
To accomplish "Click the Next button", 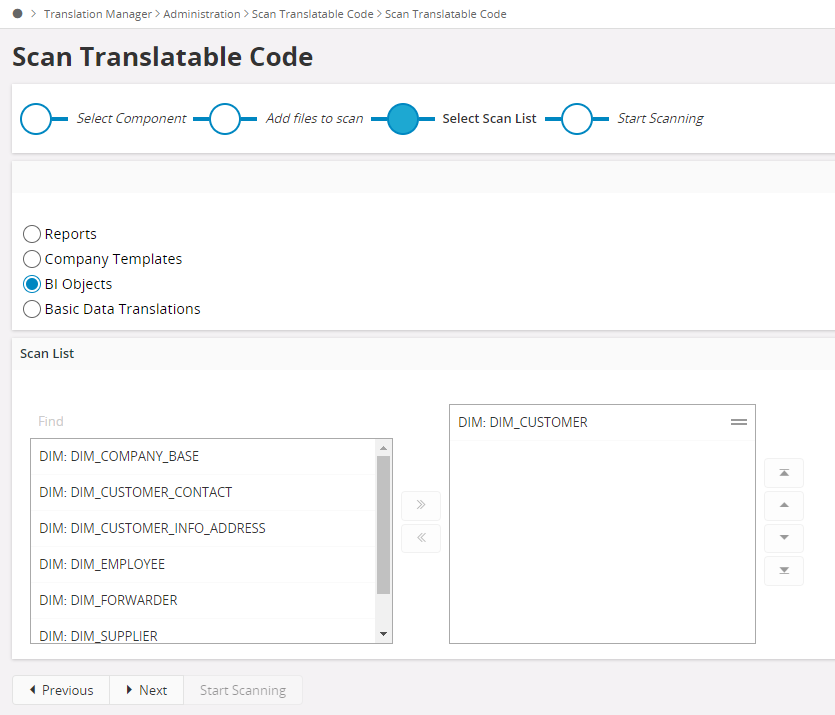I will (x=146, y=690).
